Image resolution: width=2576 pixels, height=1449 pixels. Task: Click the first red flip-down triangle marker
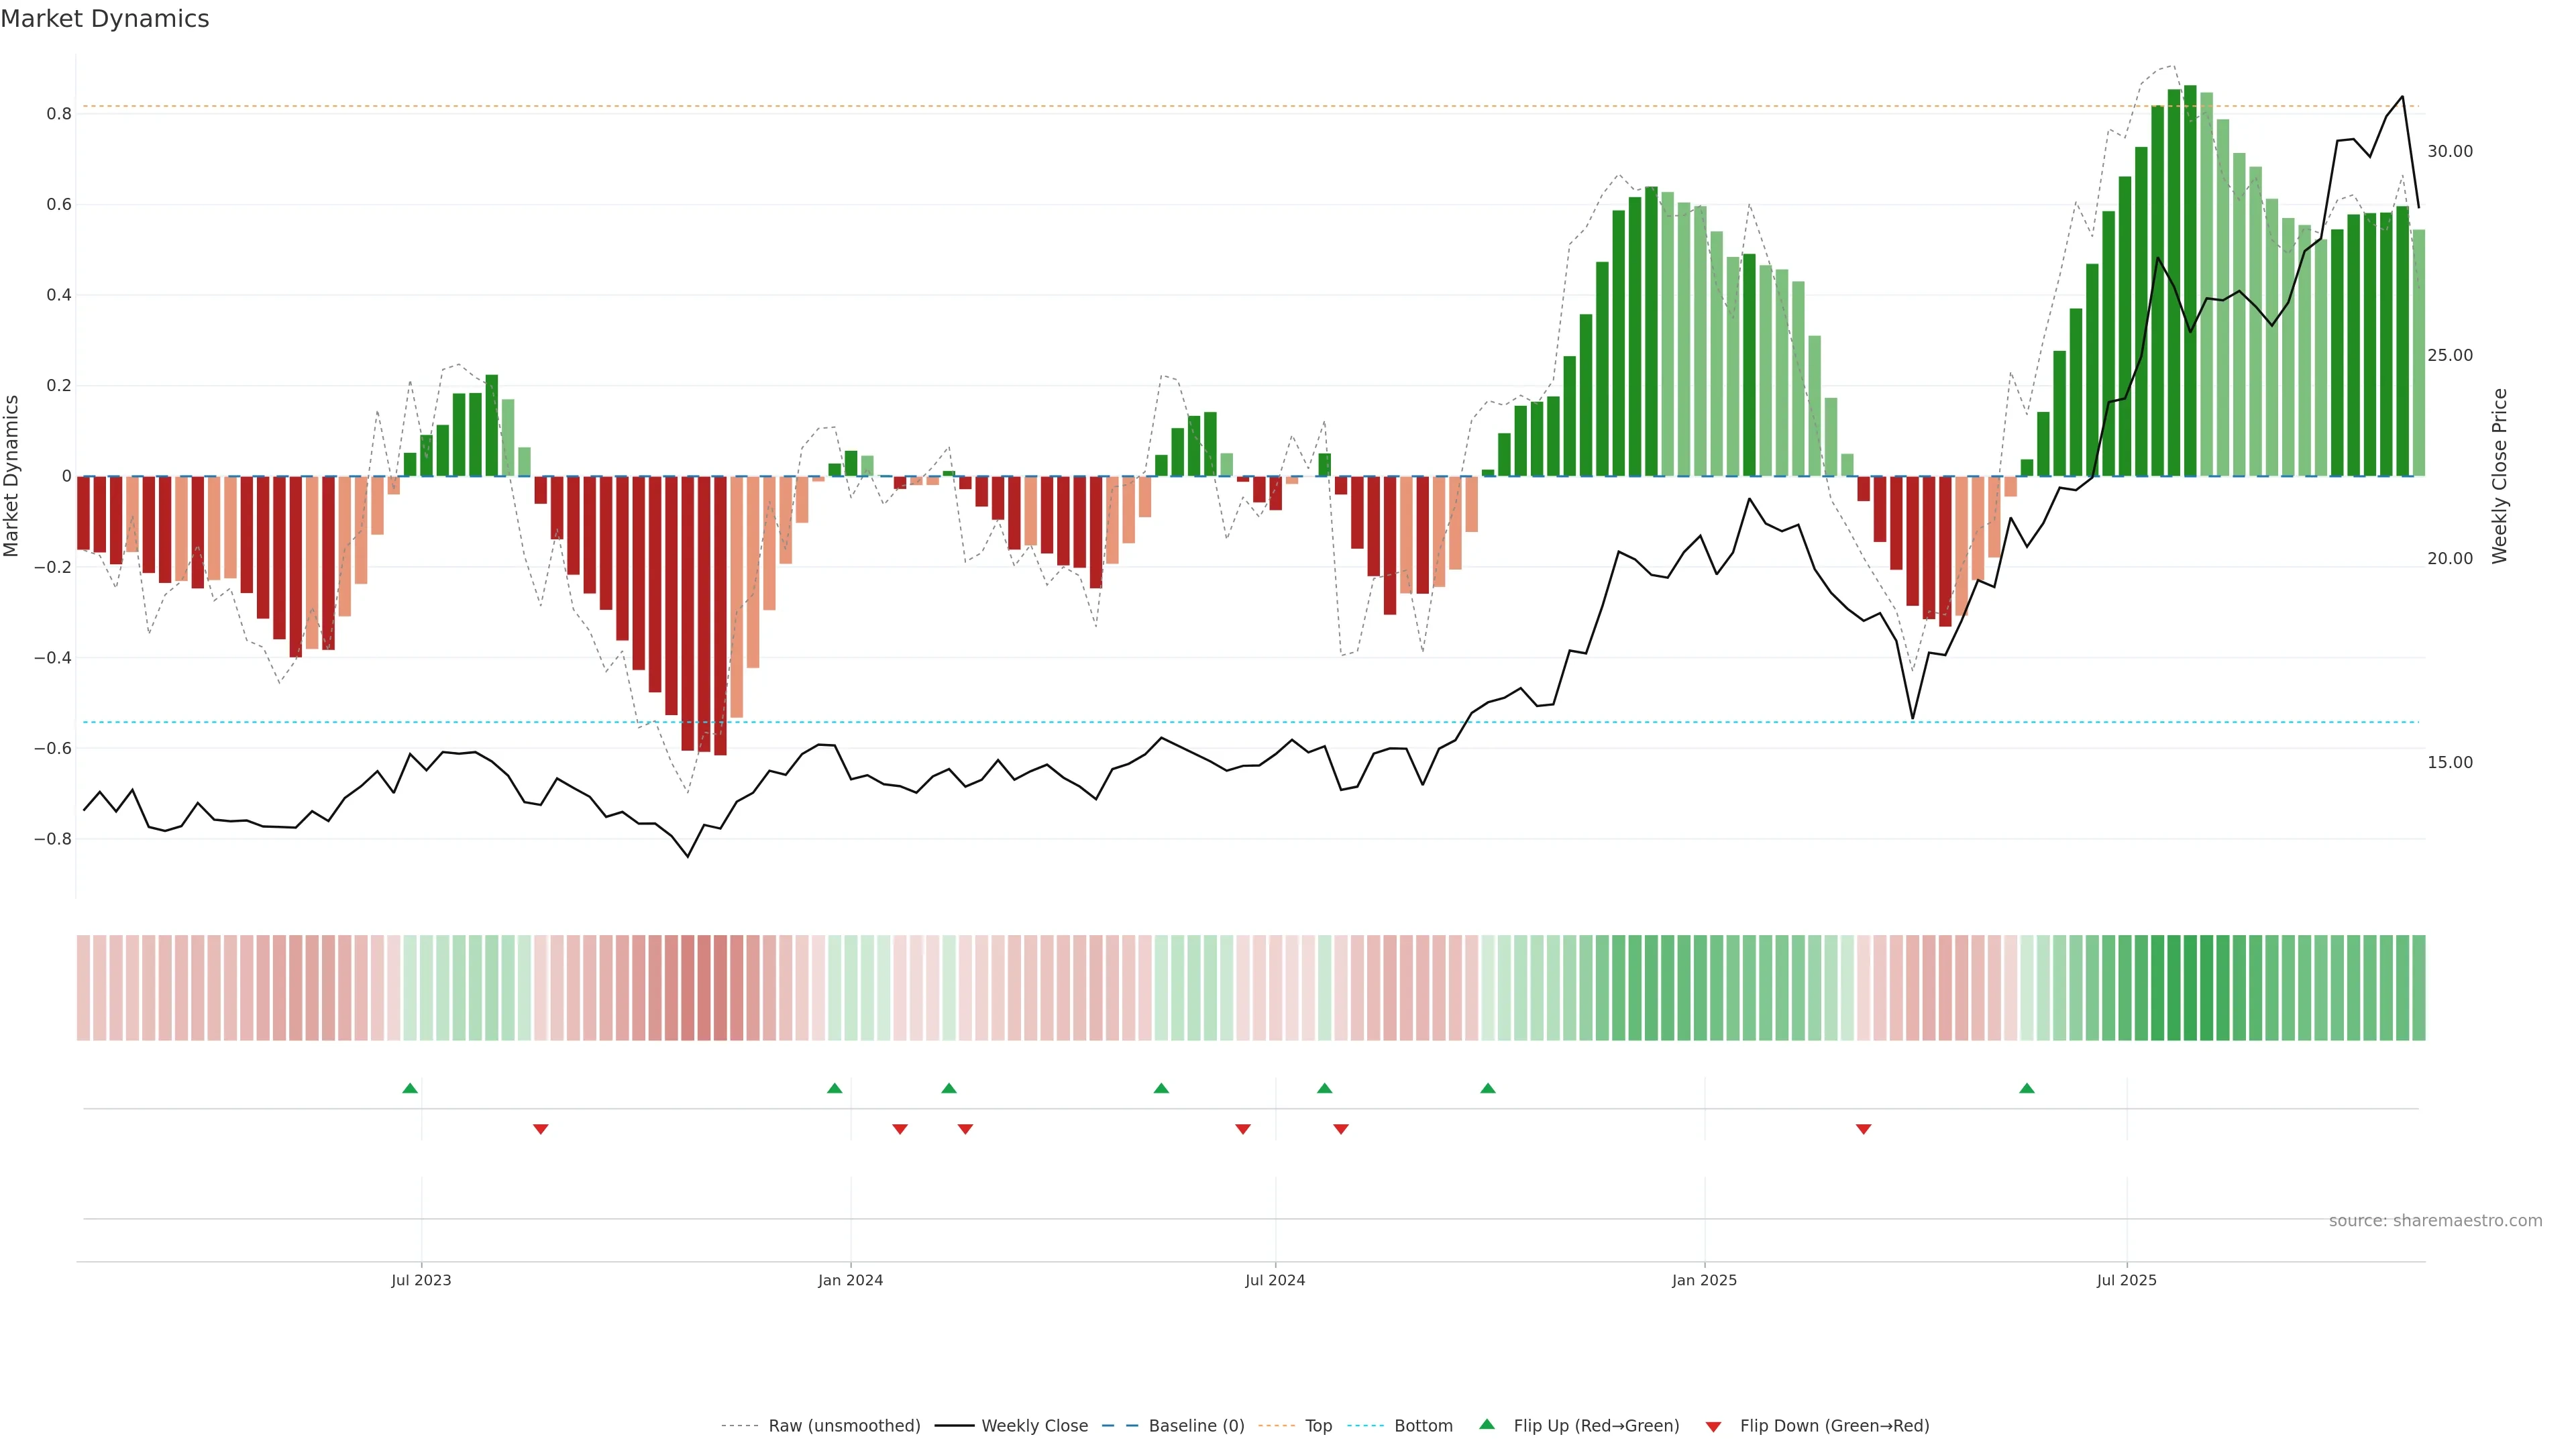541,1129
